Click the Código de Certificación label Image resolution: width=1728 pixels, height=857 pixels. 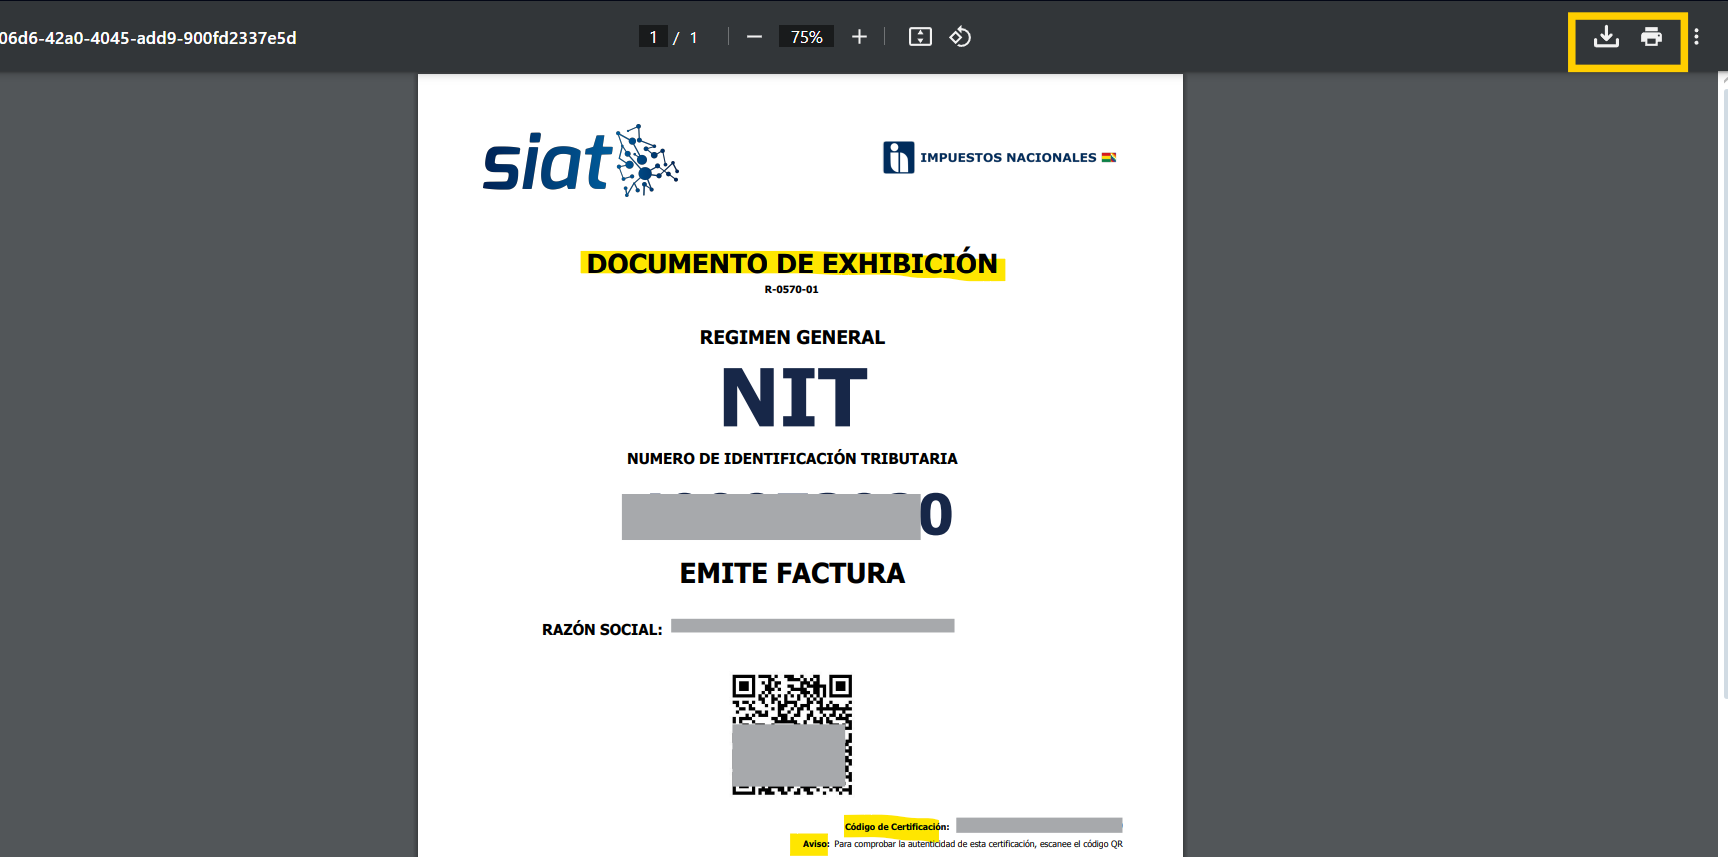pos(897,827)
